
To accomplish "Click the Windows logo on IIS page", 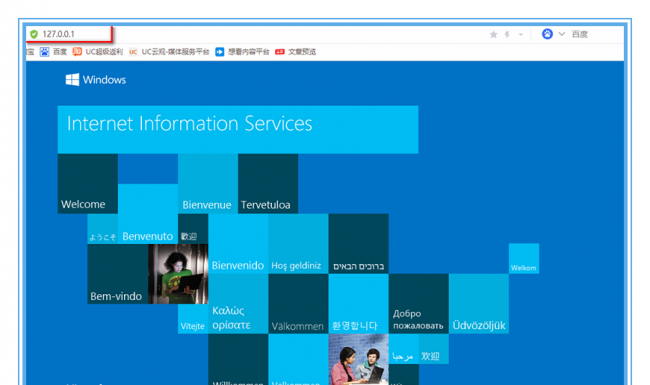I will tap(96, 80).
